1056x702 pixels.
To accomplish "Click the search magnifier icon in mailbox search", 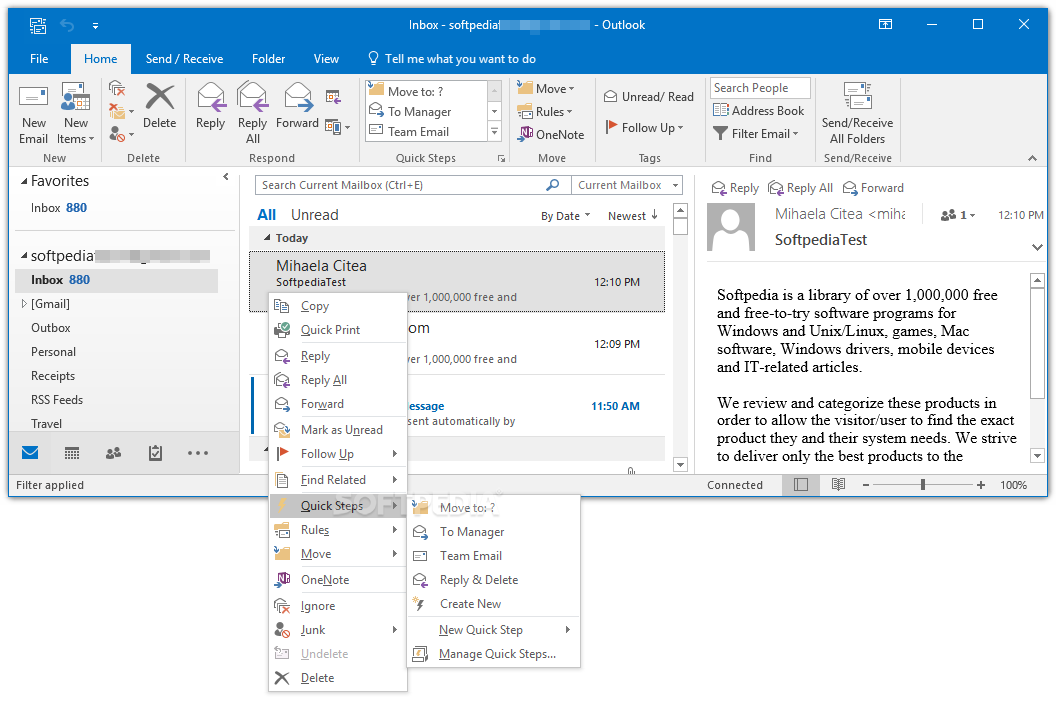I will coord(553,185).
